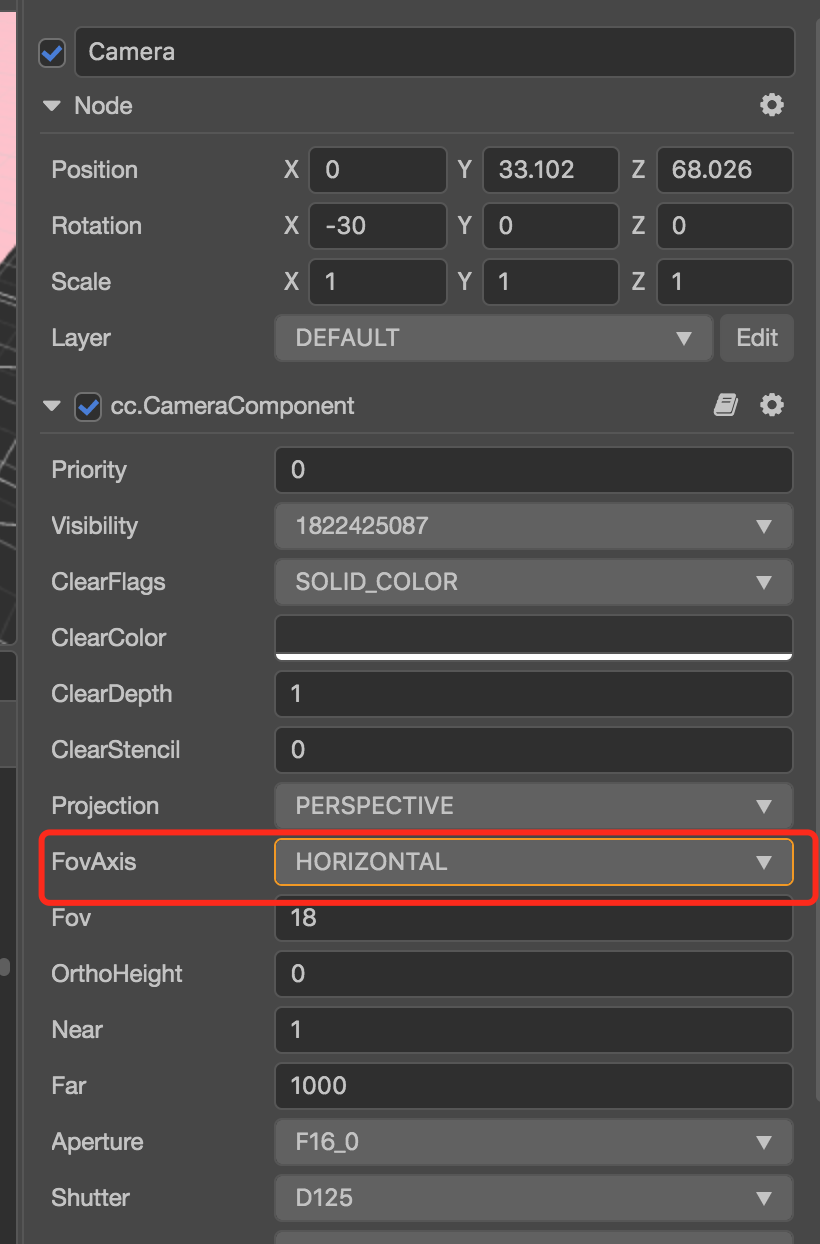Open the CameraComponent help documentation book icon
The image size is (820, 1244).
coord(726,405)
